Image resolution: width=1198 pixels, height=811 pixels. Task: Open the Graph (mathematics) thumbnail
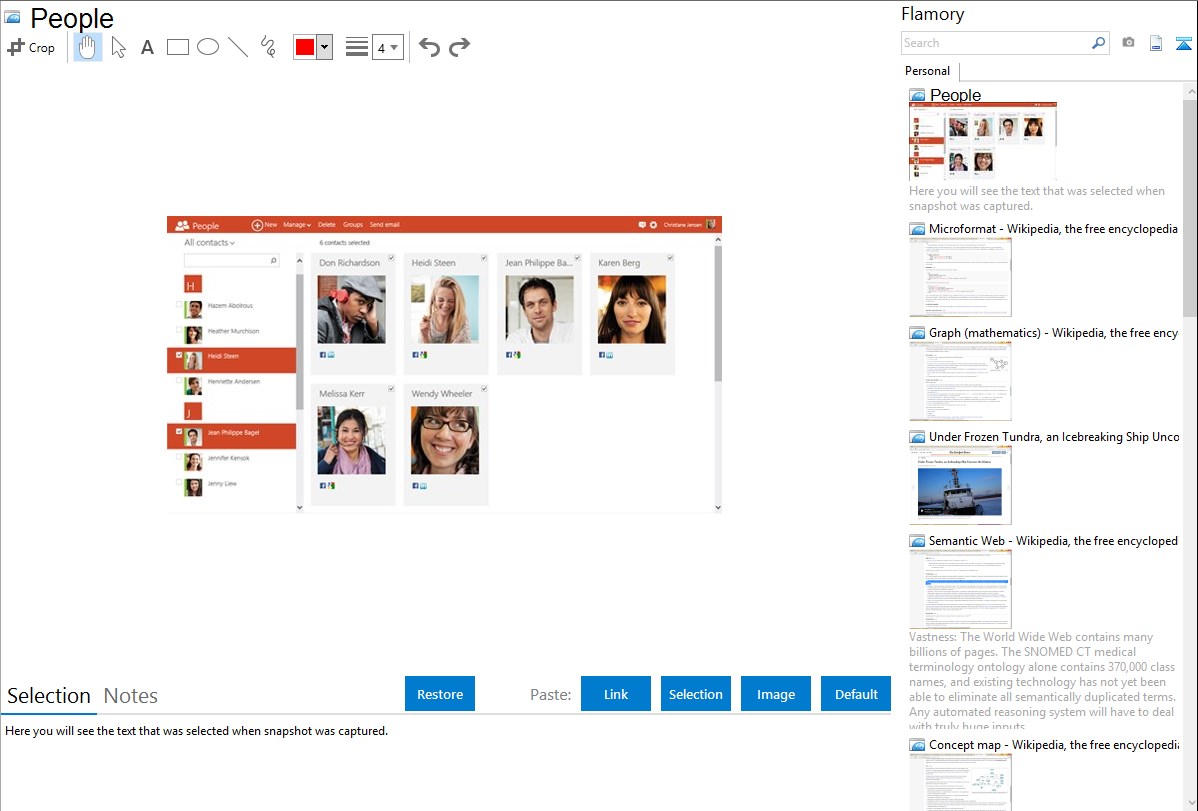[960, 381]
